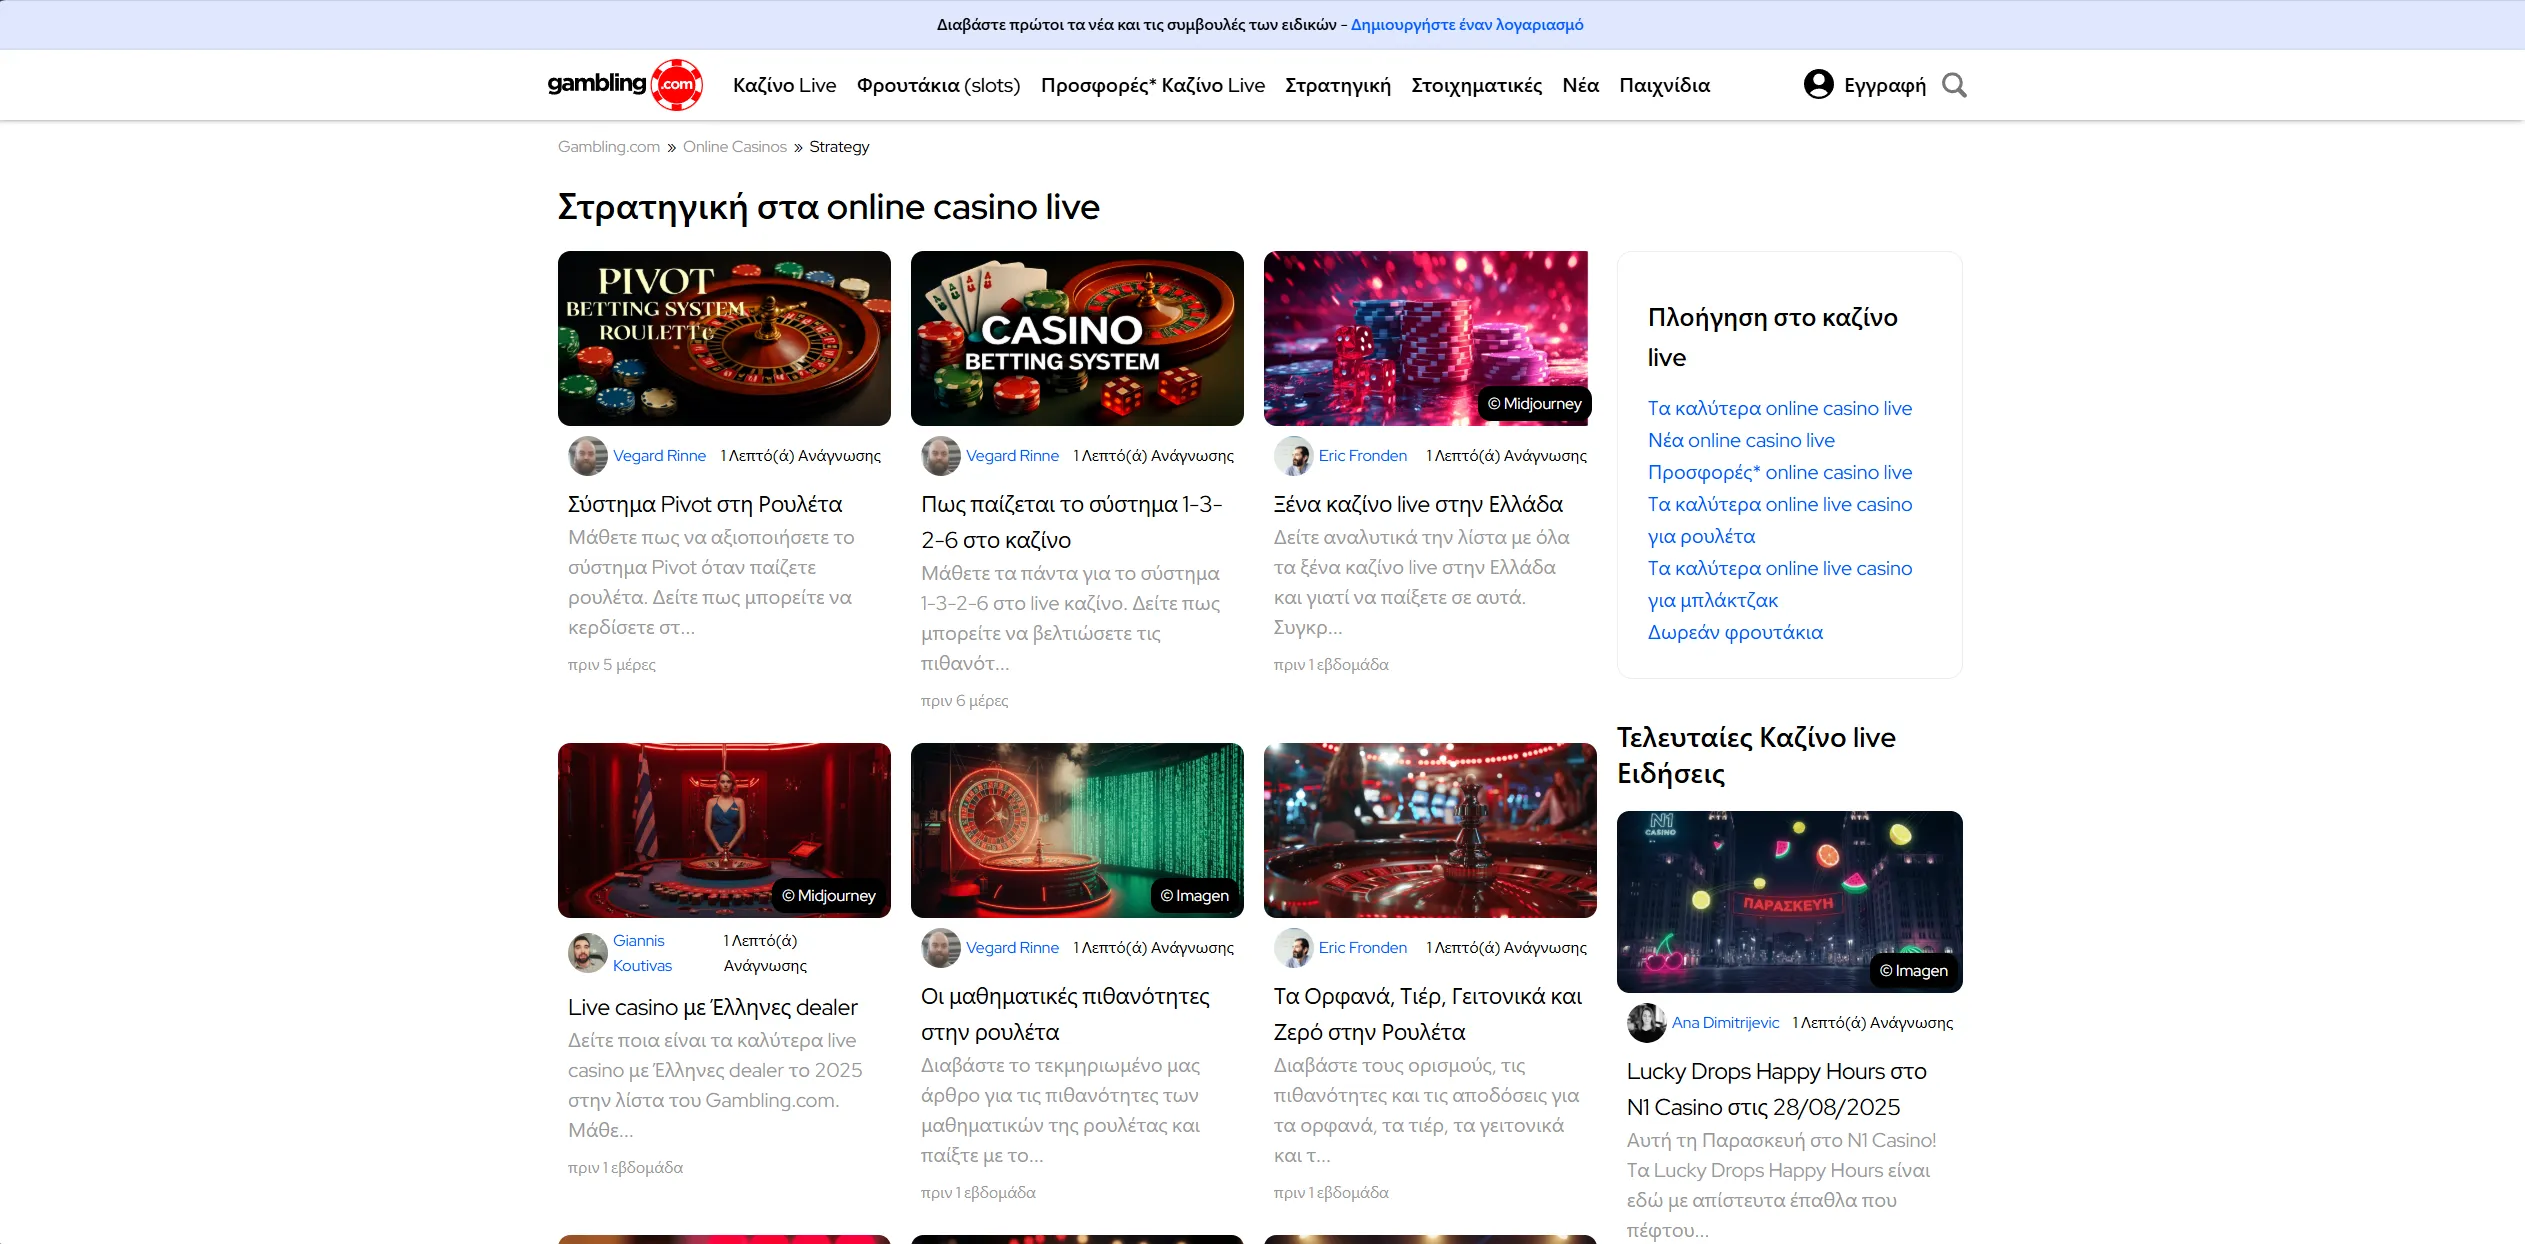
Task: Open article Οι μαθηματικές πιθανότητες στην ρουλέτα
Action: point(1065,1014)
